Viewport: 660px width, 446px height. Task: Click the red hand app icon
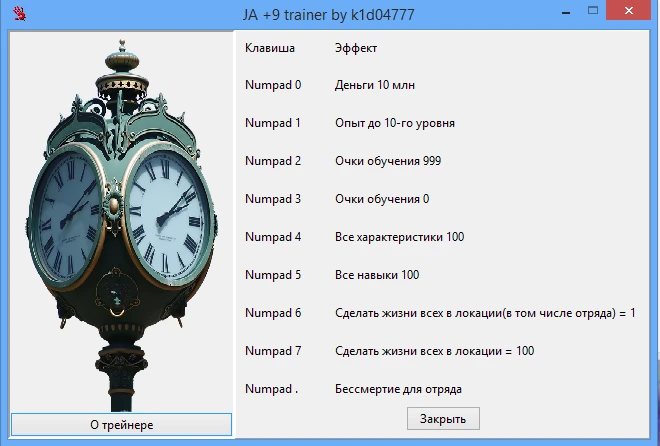19,13
